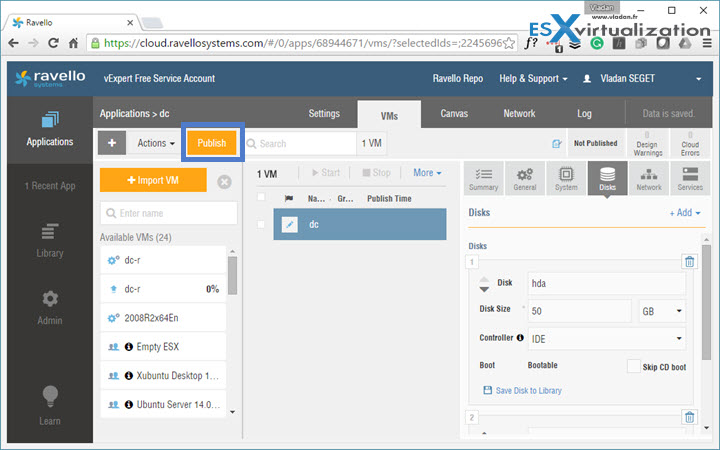Switch to the Canvas tab

click(x=454, y=113)
